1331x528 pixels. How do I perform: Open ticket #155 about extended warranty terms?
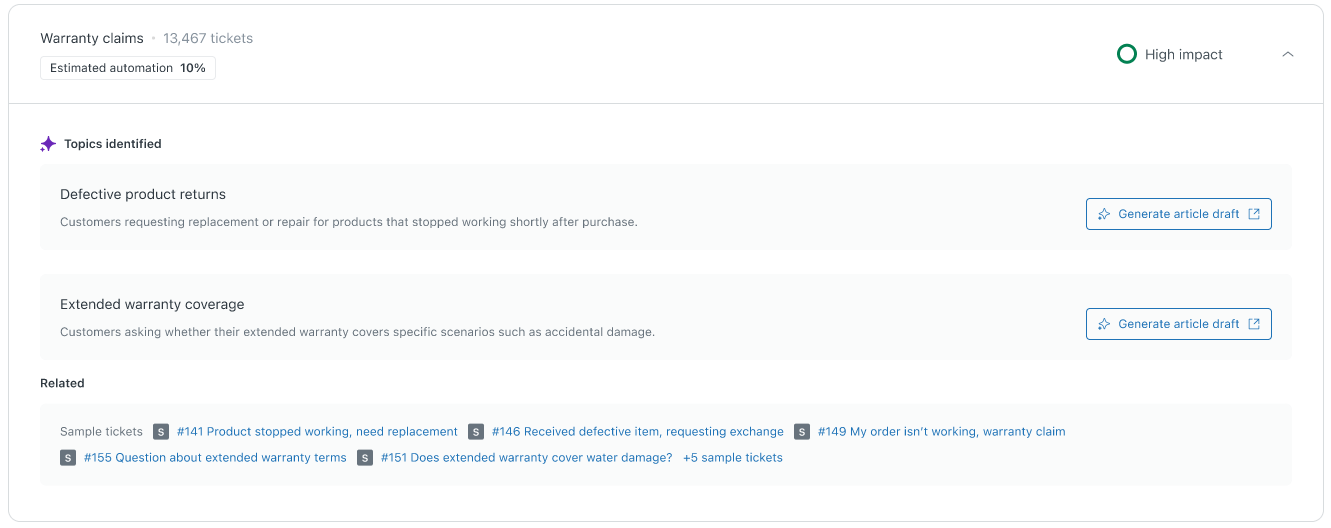215,458
